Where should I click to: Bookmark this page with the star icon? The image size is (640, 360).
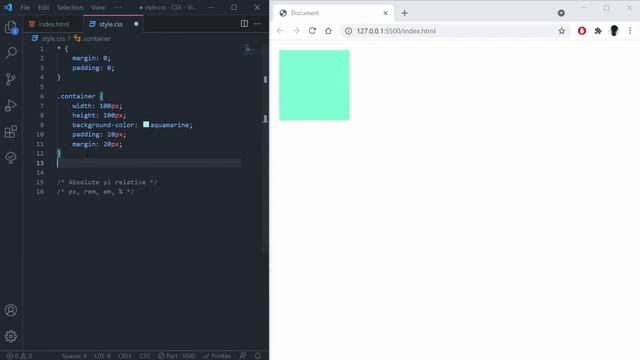tap(562, 31)
